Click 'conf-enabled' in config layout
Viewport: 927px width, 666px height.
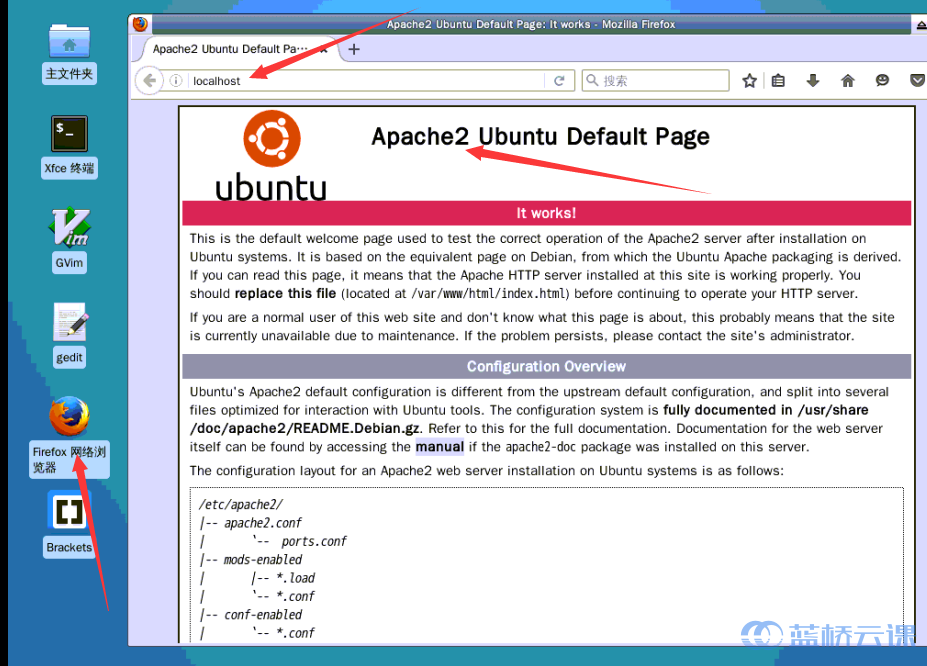coord(262,615)
